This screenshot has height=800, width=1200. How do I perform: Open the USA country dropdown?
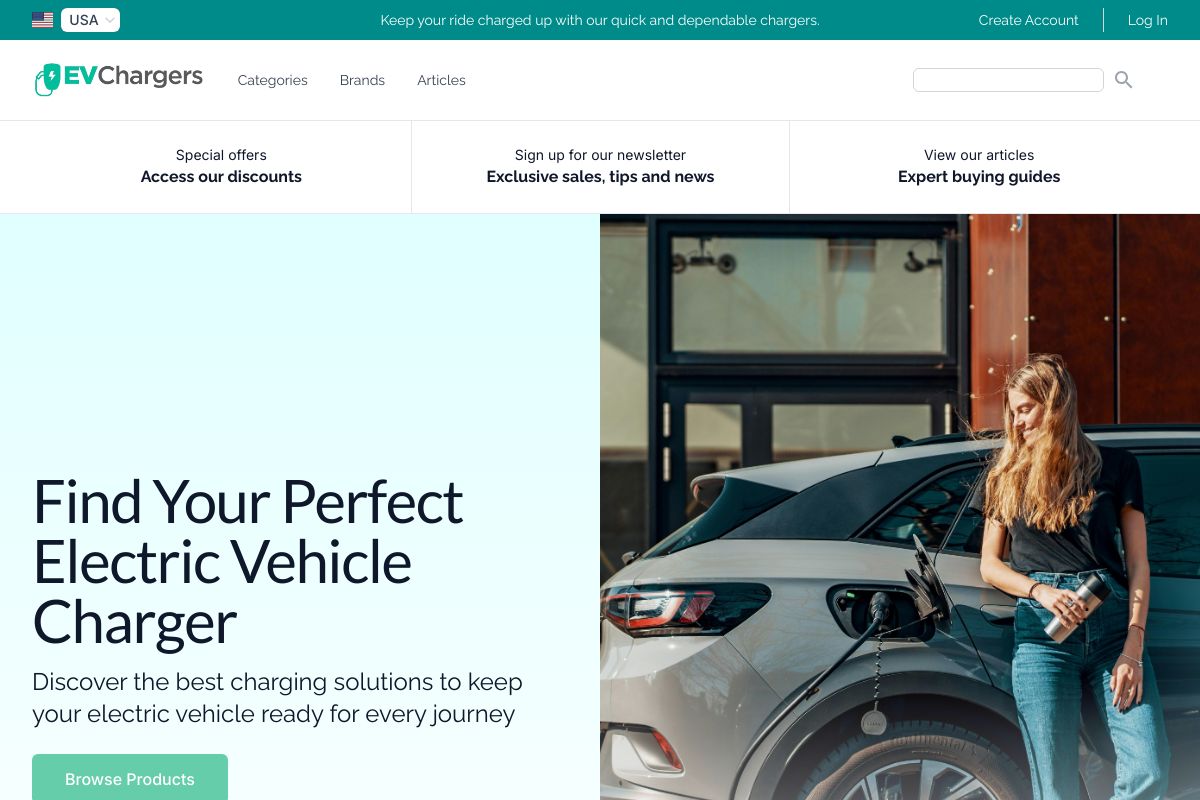90,20
